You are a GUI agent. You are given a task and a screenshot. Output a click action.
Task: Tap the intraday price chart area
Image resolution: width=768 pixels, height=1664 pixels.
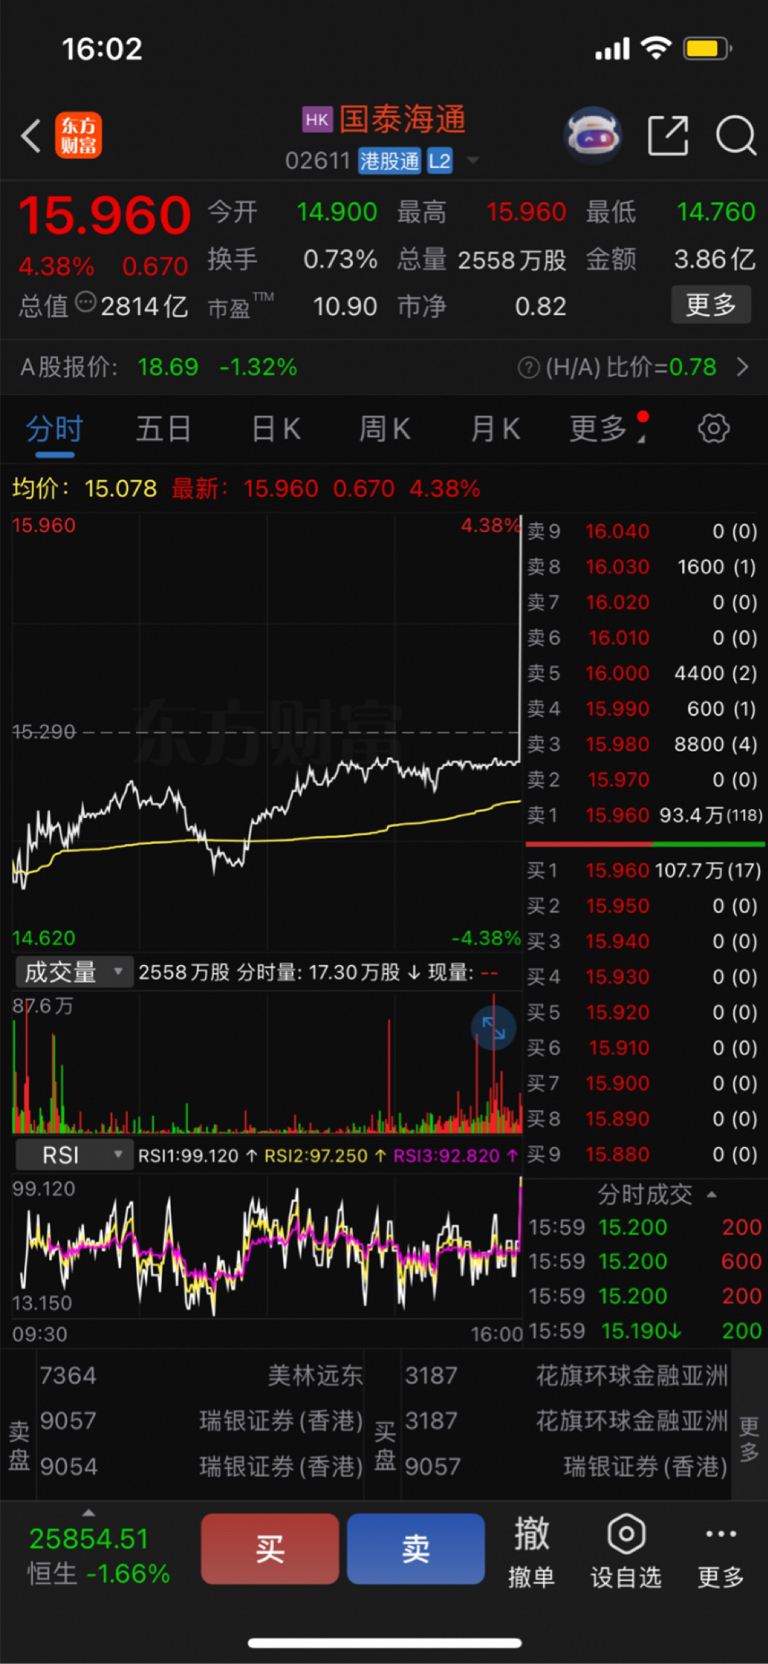pyautogui.click(x=266, y=732)
